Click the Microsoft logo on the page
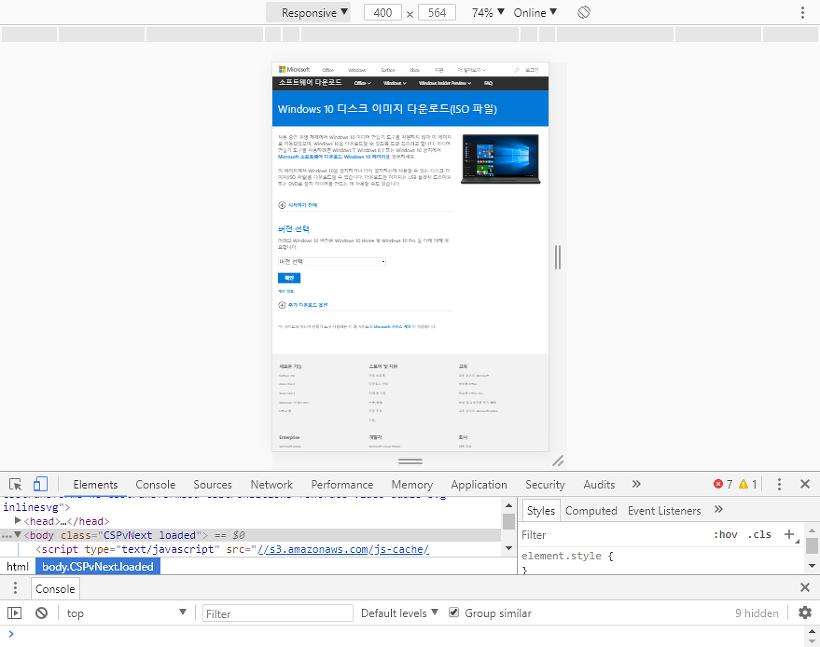Viewport: 820px width, 647px height. pyautogui.click(x=294, y=69)
